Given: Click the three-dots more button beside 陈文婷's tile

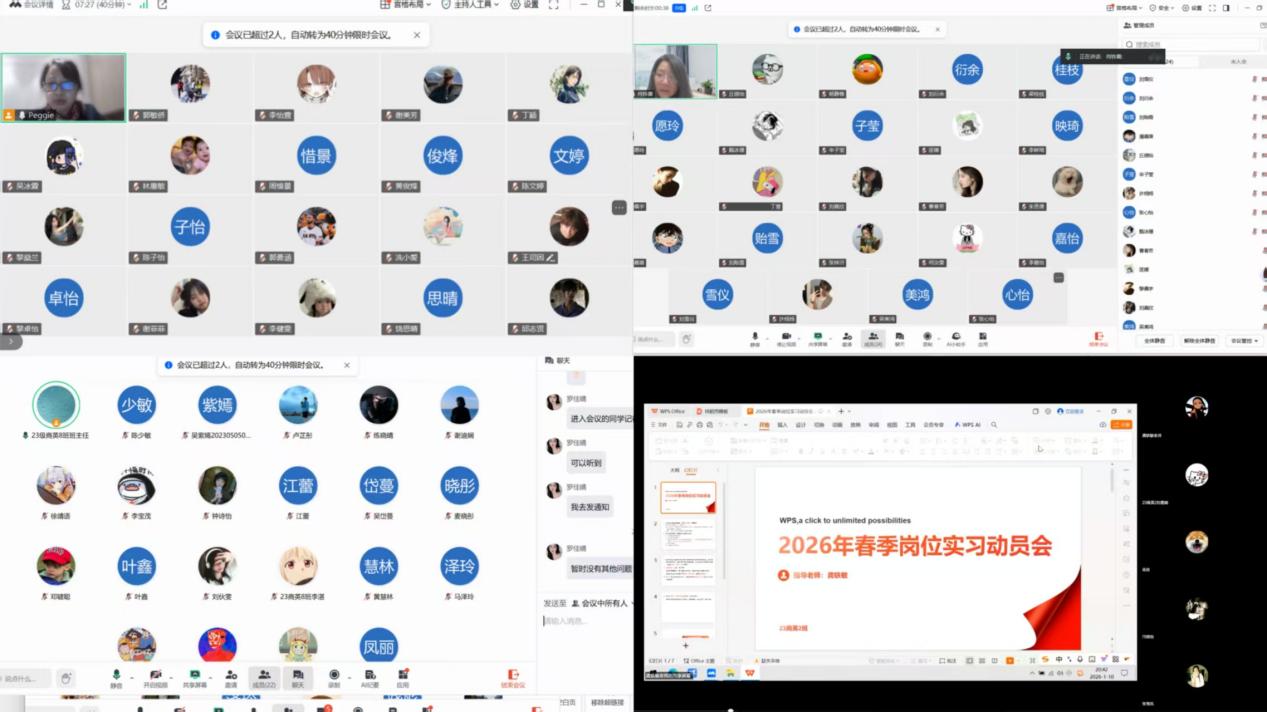Looking at the screenshot, I should tap(619, 207).
